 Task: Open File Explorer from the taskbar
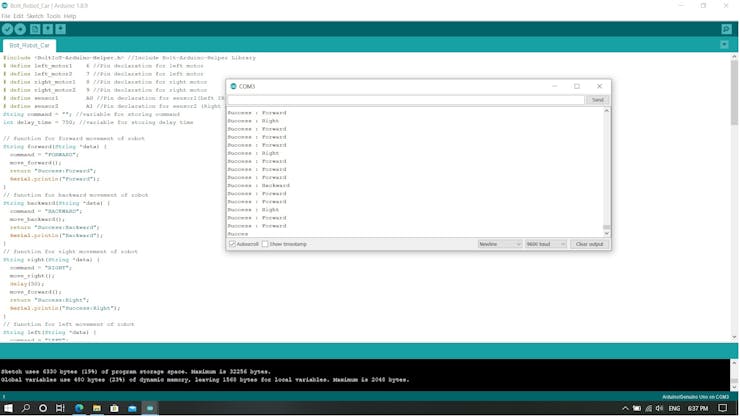[97, 408]
